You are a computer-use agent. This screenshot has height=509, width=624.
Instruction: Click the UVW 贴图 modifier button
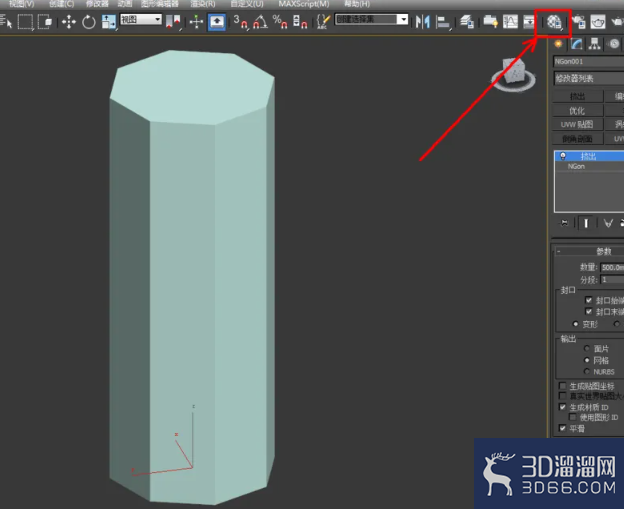click(577, 125)
